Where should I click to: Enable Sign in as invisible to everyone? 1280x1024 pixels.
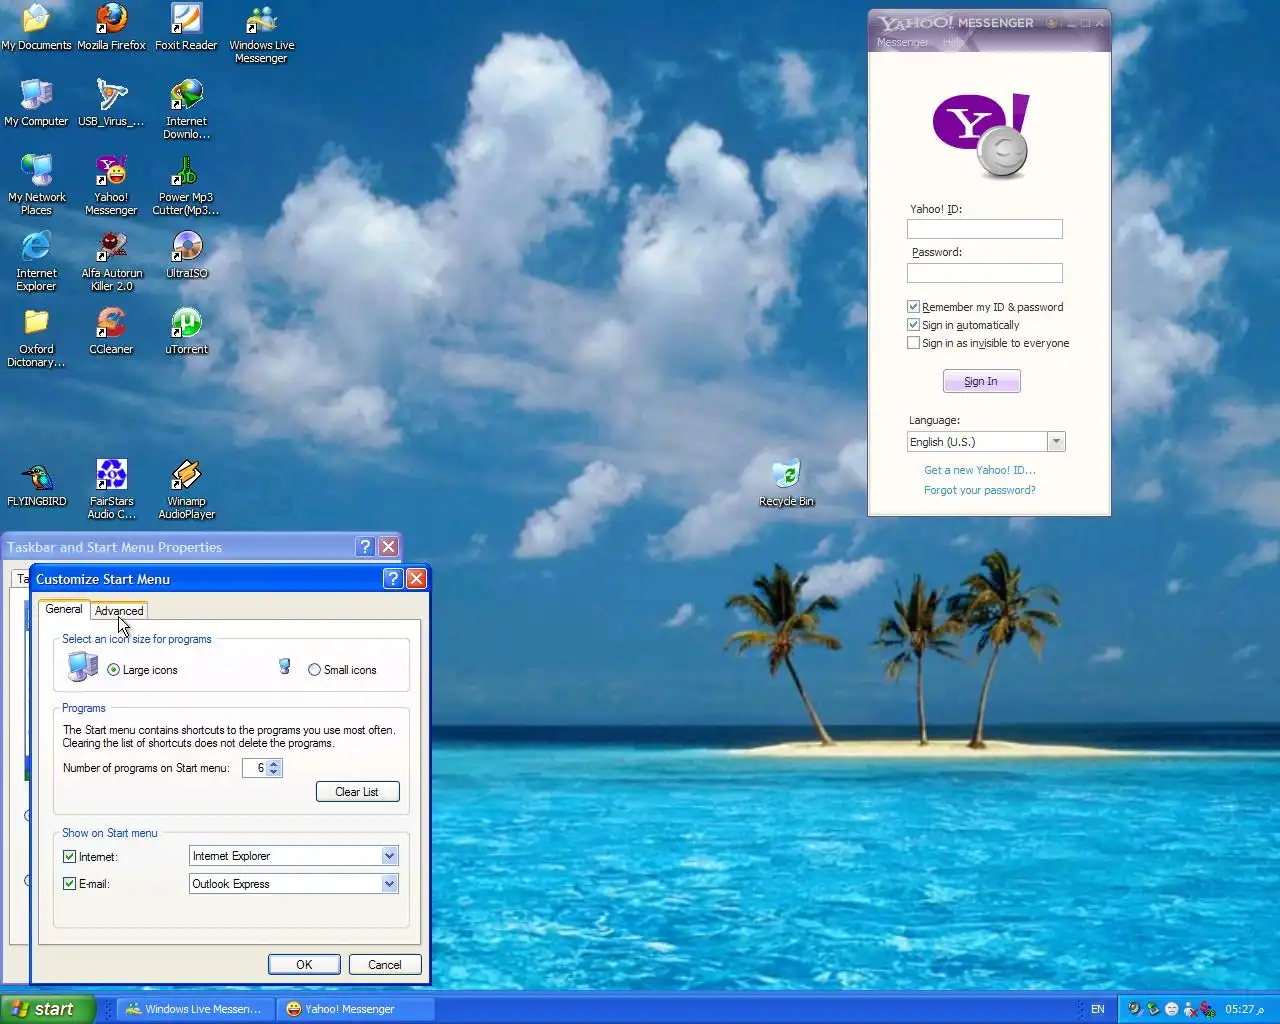(x=913, y=343)
